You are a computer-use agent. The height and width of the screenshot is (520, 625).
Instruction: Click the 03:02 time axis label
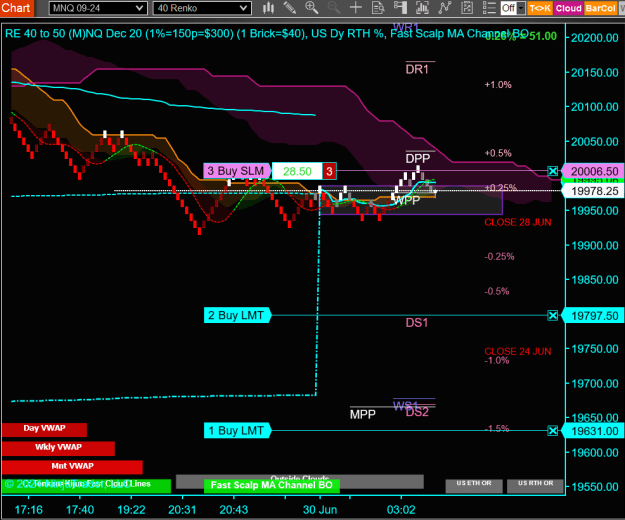(401, 510)
